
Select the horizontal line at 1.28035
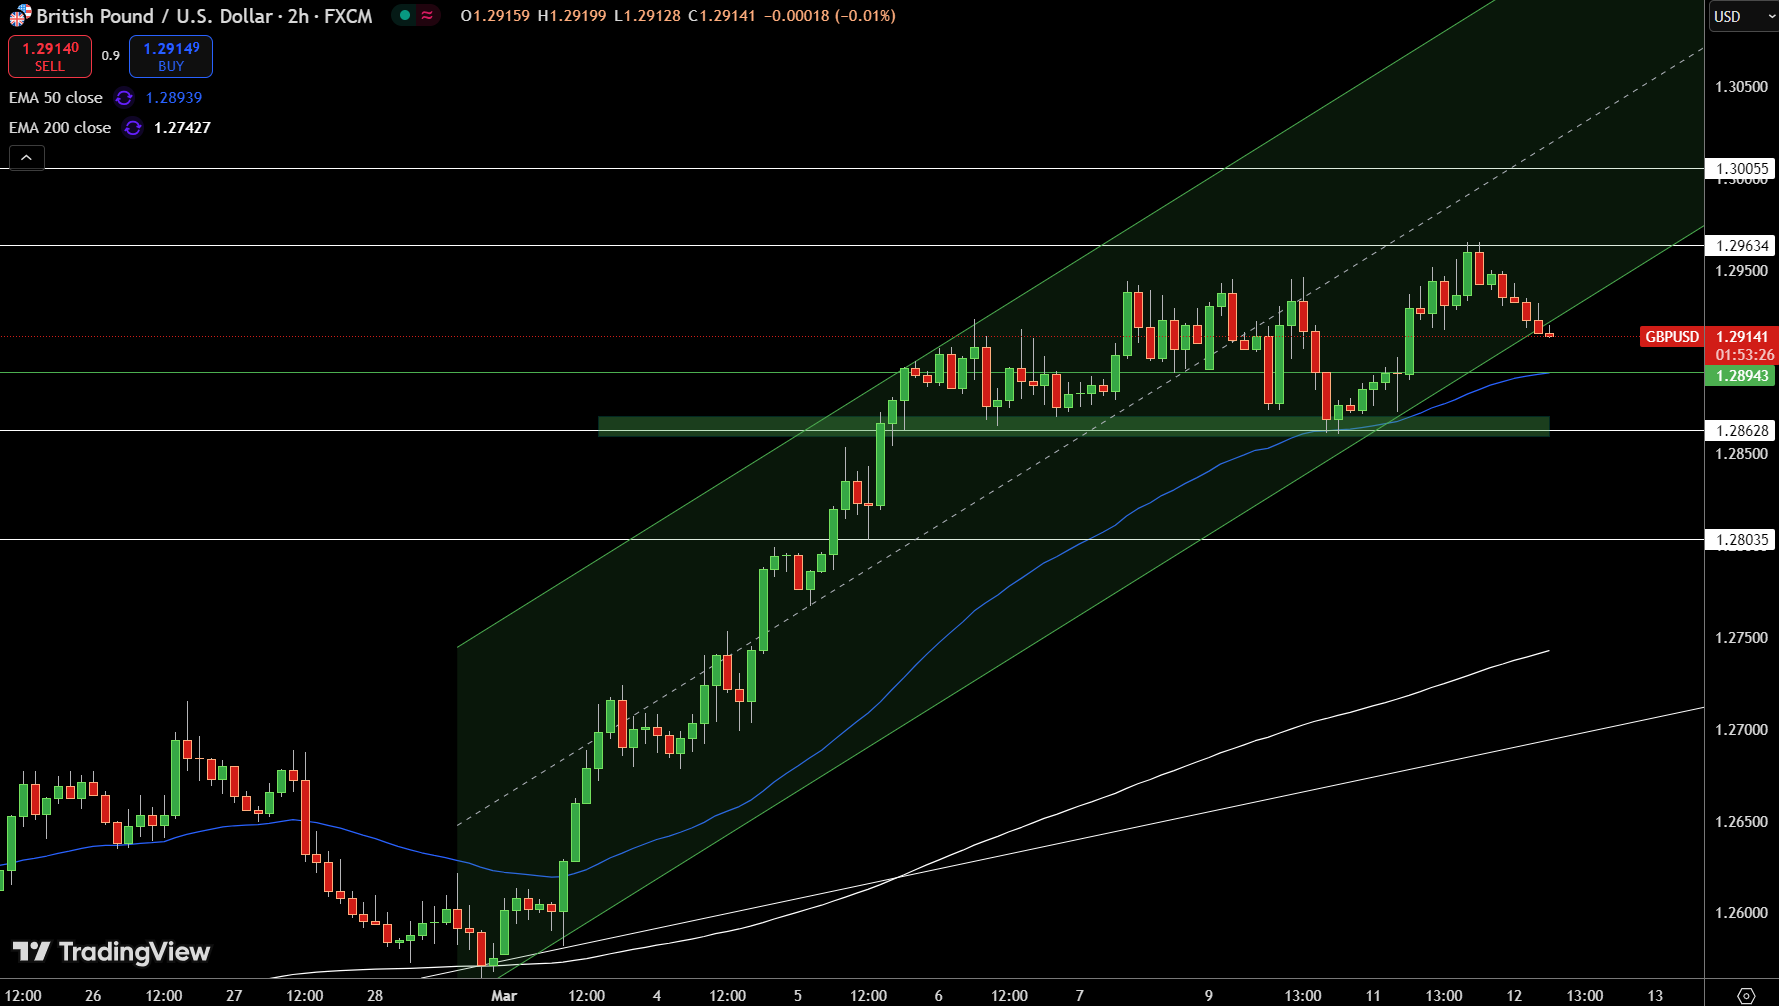point(852,540)
